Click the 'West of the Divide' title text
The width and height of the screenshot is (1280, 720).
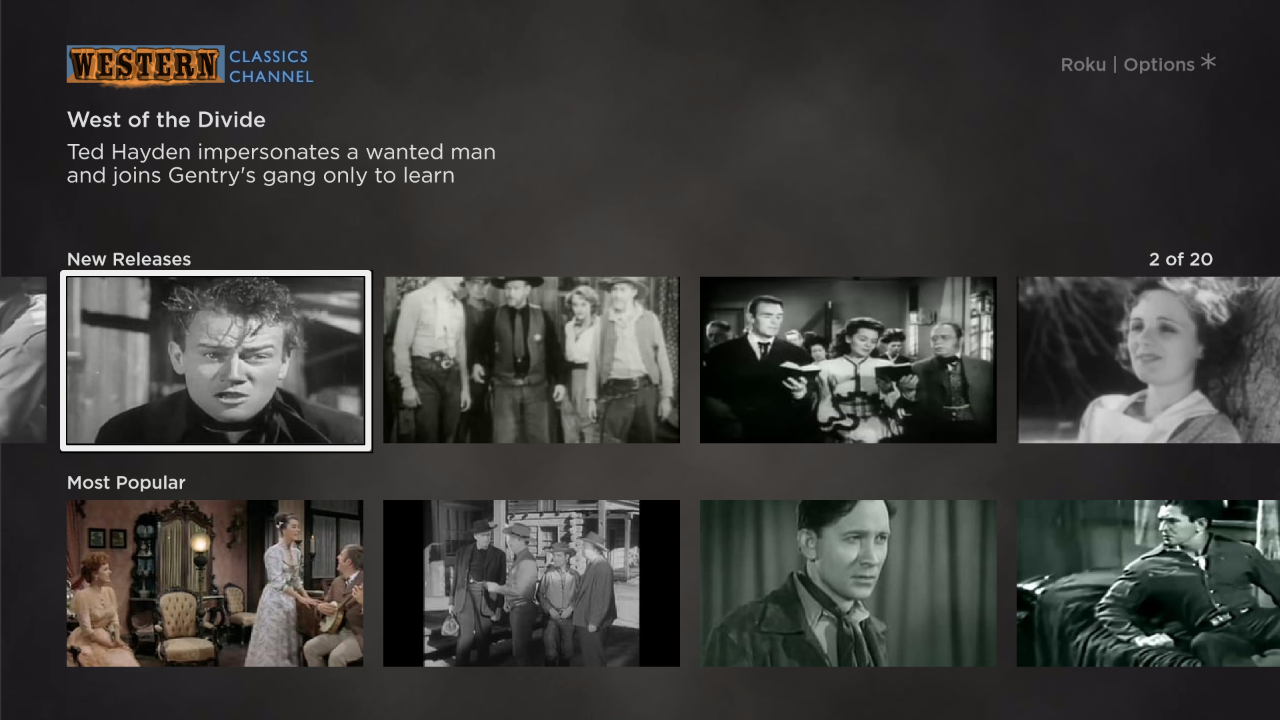coord(166,120)
